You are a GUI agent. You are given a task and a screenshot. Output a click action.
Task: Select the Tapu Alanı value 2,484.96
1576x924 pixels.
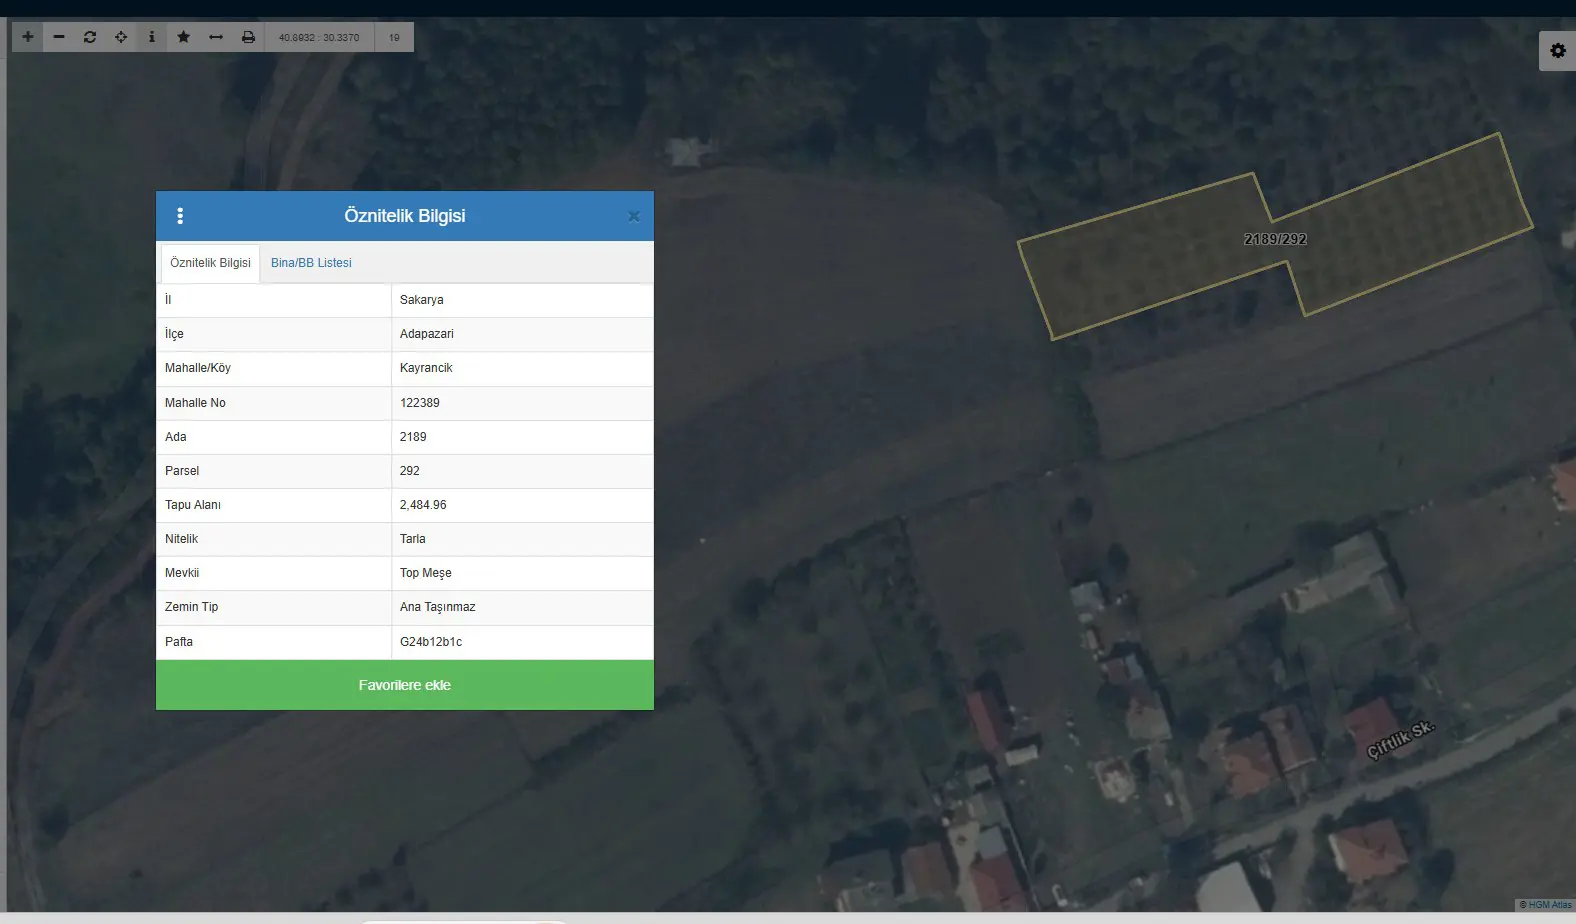pyautogui.click(x=523, y=505)
